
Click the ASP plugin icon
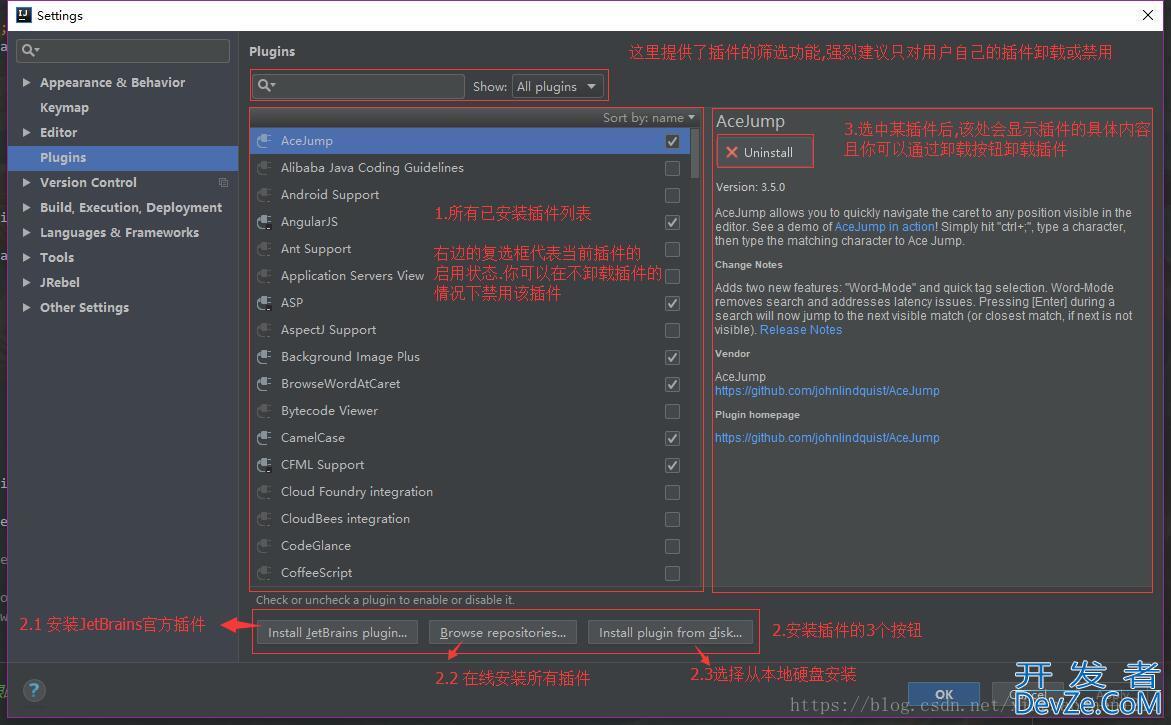[264, 302]
